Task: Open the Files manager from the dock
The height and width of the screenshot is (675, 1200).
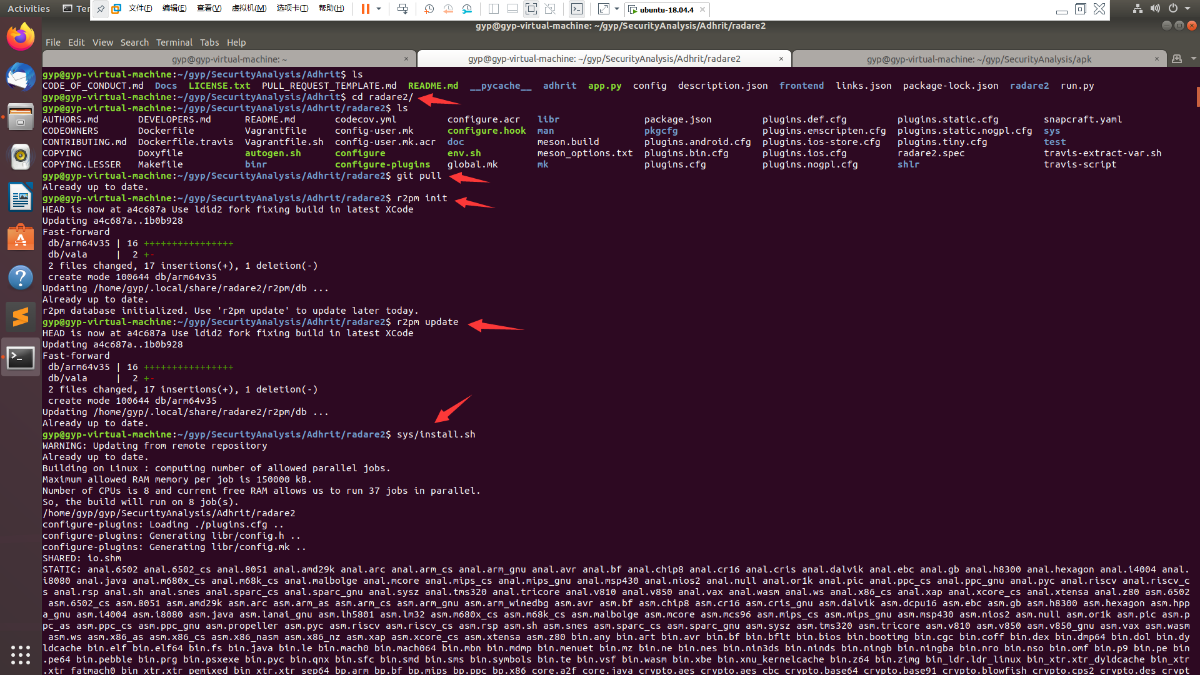Action: pyautogui.click(x=19, y=117)
